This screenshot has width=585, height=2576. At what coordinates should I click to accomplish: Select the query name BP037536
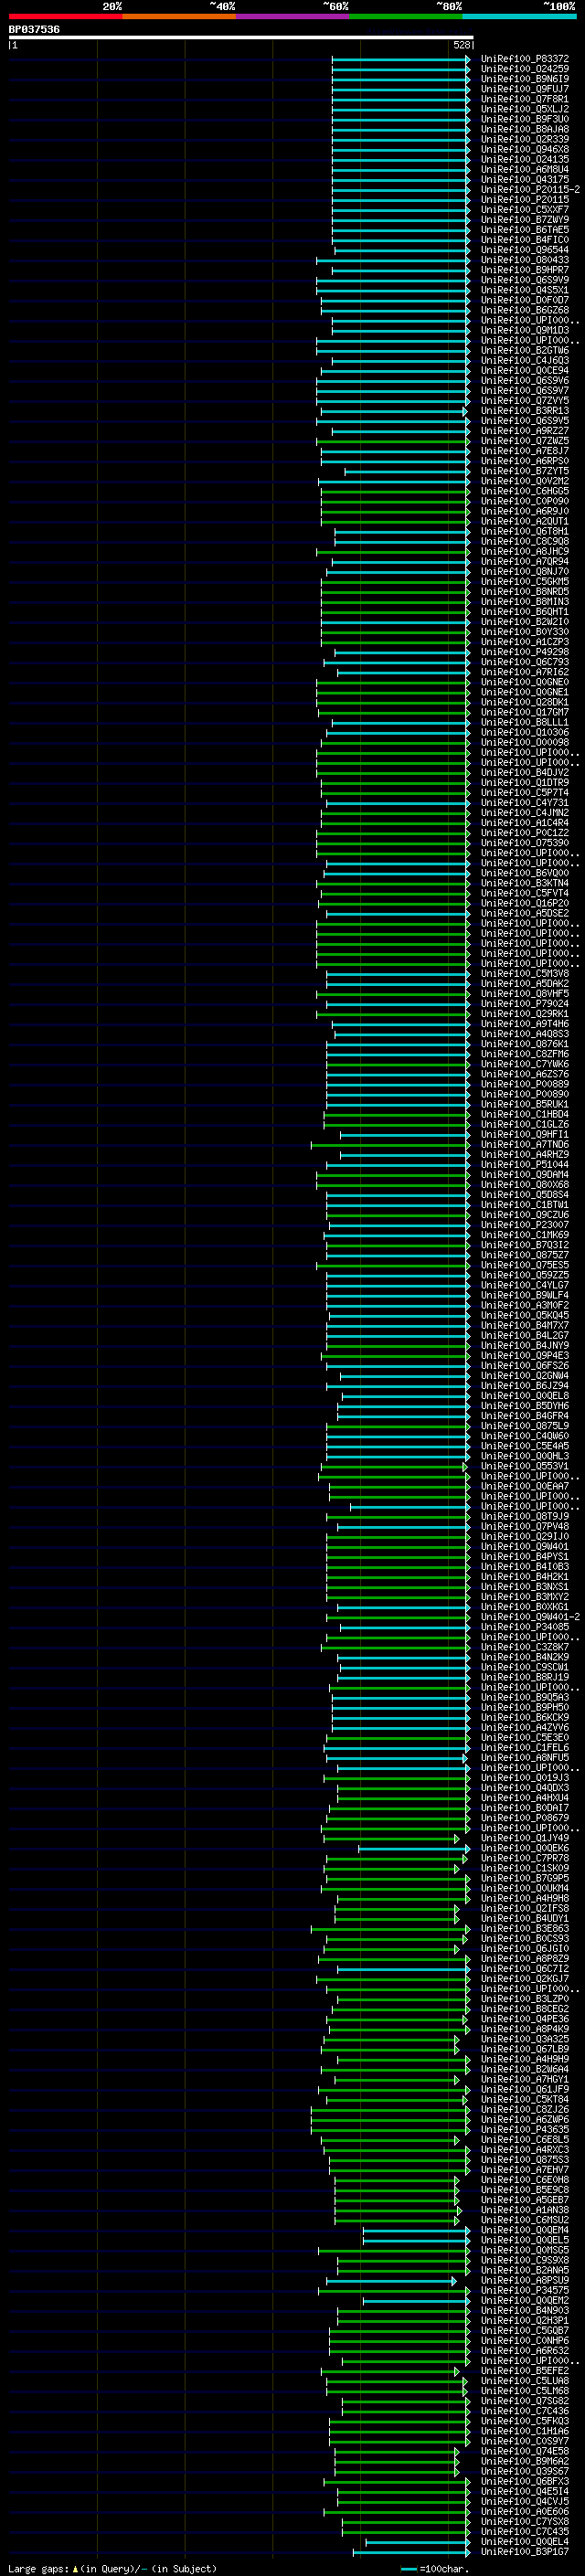tap(34, 30)
